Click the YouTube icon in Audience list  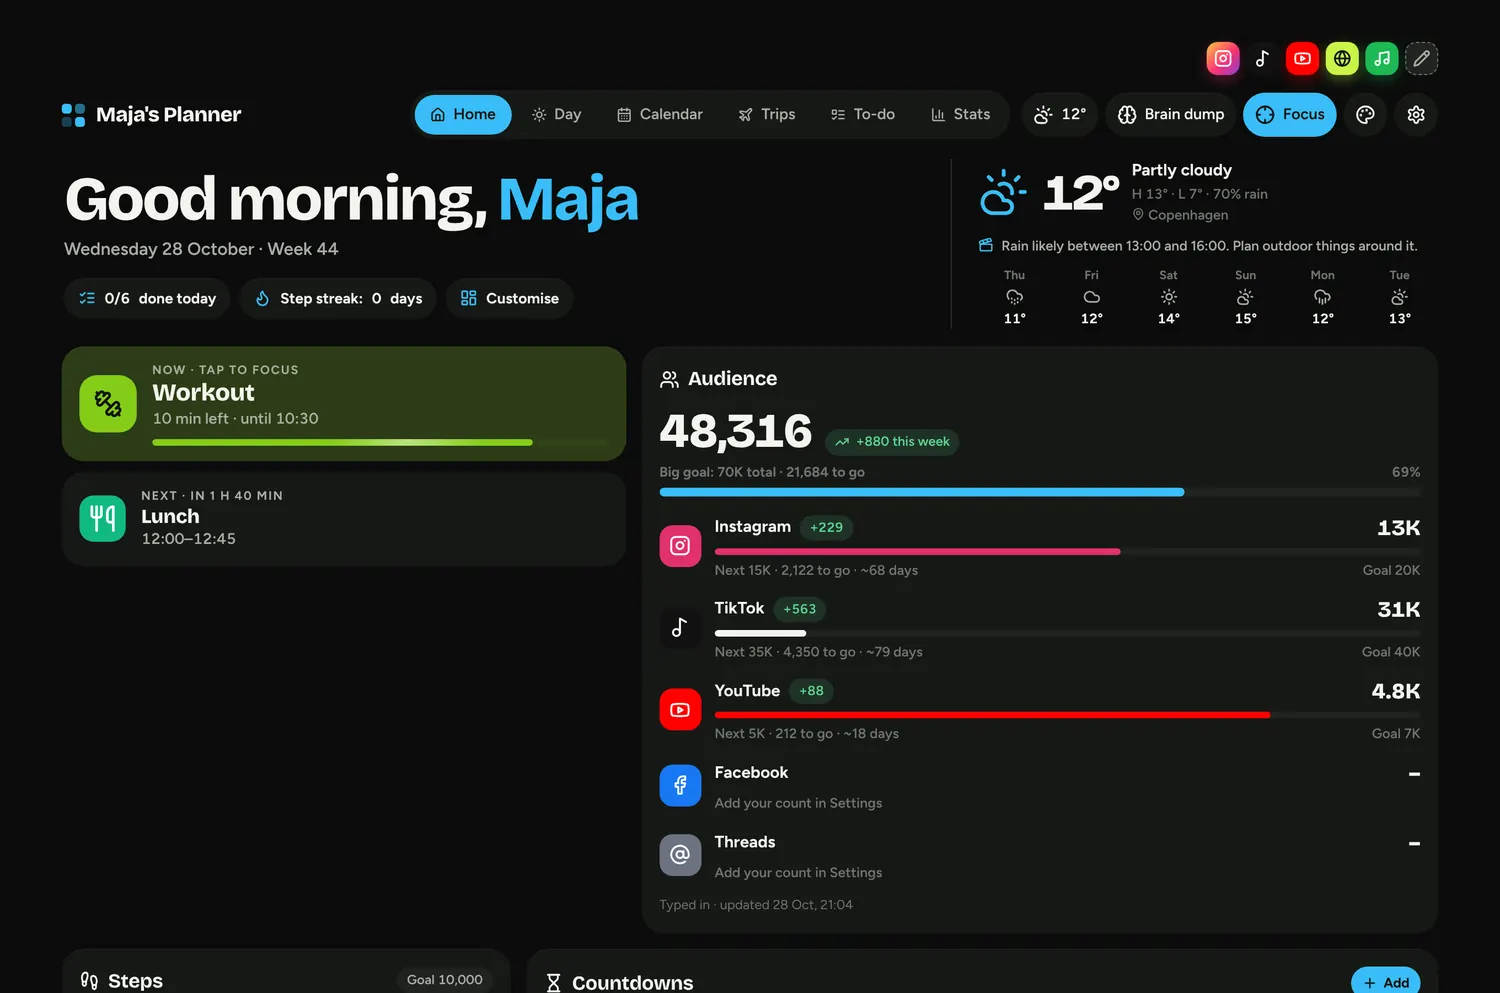(680, 709)
